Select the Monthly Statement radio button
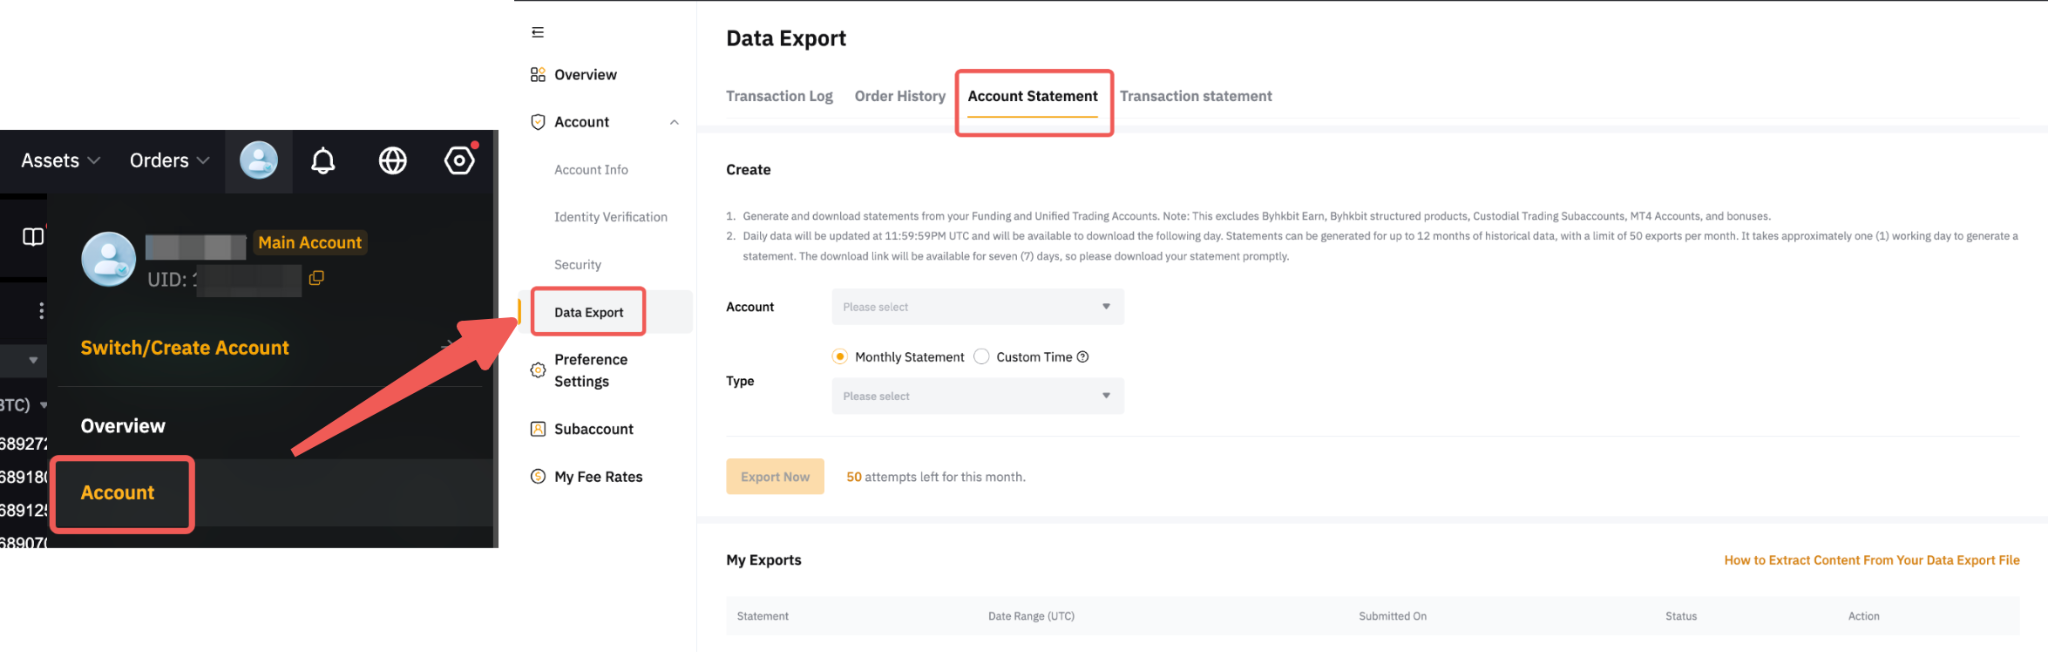Viewport: 2048px width, 652px height. pos(840,357)
